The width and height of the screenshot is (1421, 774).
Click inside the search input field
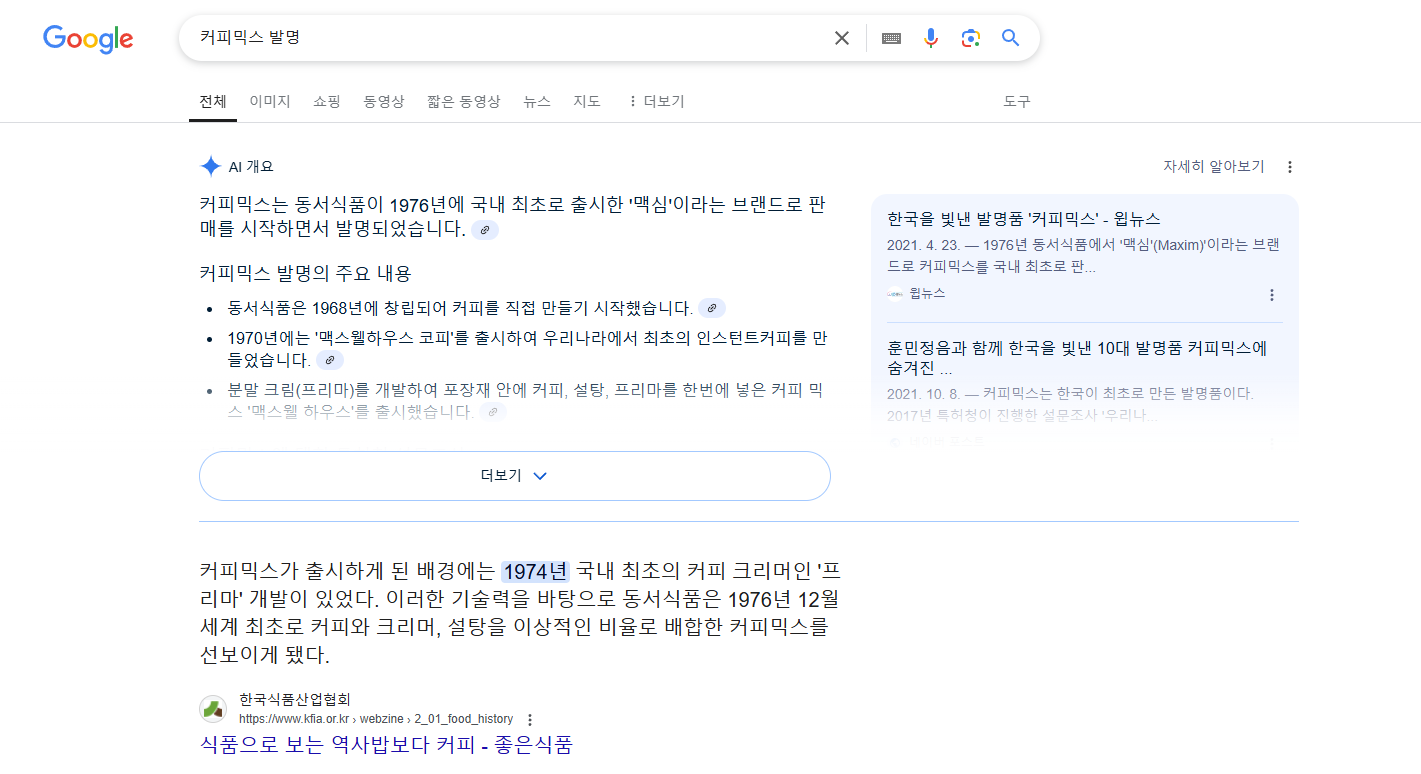coord(500,37)
